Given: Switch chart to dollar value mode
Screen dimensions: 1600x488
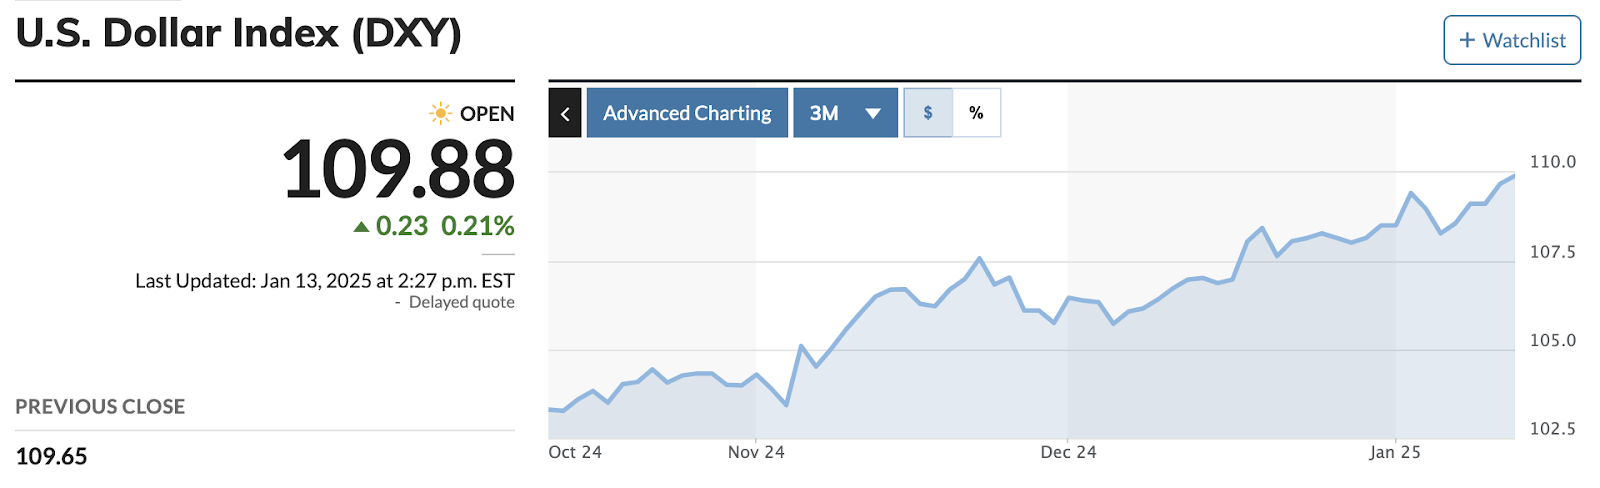Looking at the screenshot, I should click(x=928, y=113).
